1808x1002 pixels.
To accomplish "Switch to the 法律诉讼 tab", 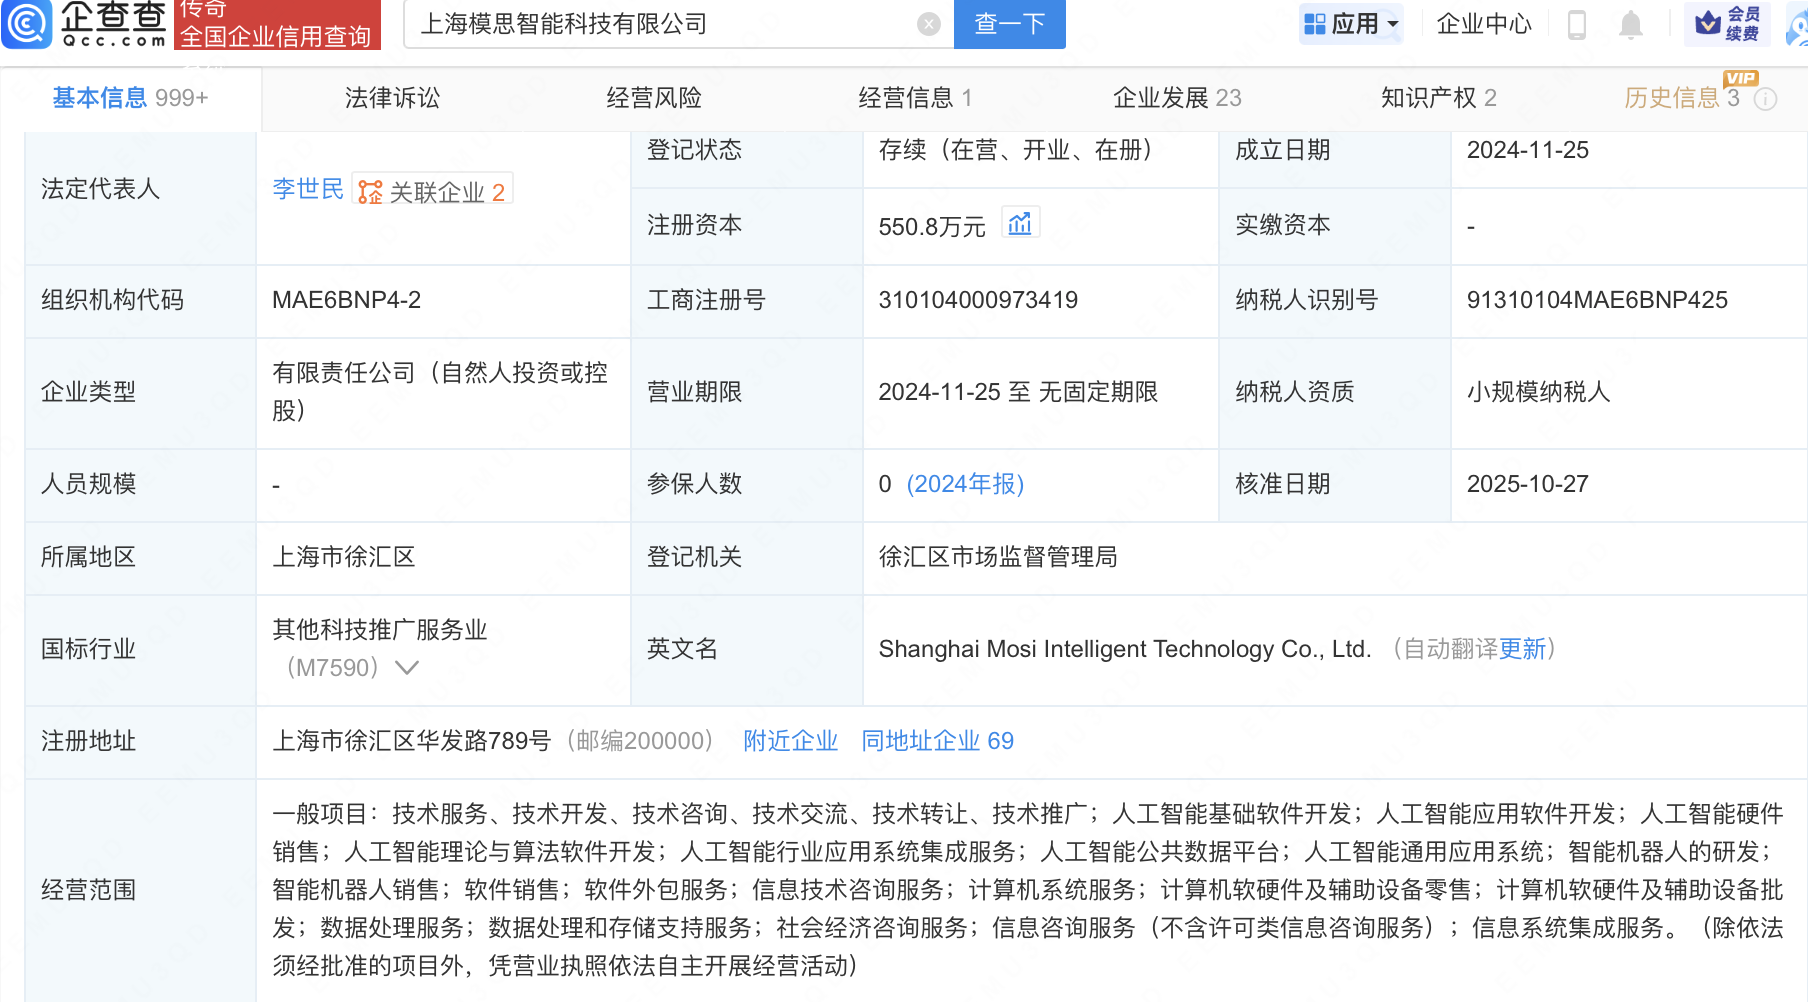I will point(392,98).
